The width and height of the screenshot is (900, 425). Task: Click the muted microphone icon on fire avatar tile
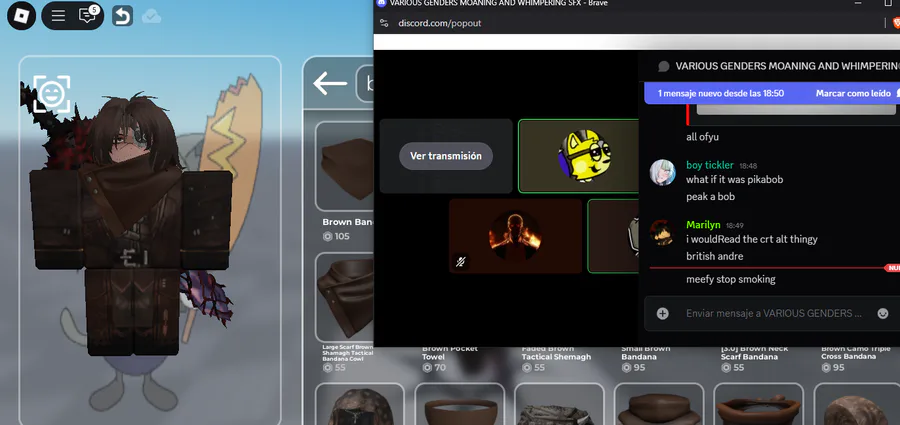point(460,261)
